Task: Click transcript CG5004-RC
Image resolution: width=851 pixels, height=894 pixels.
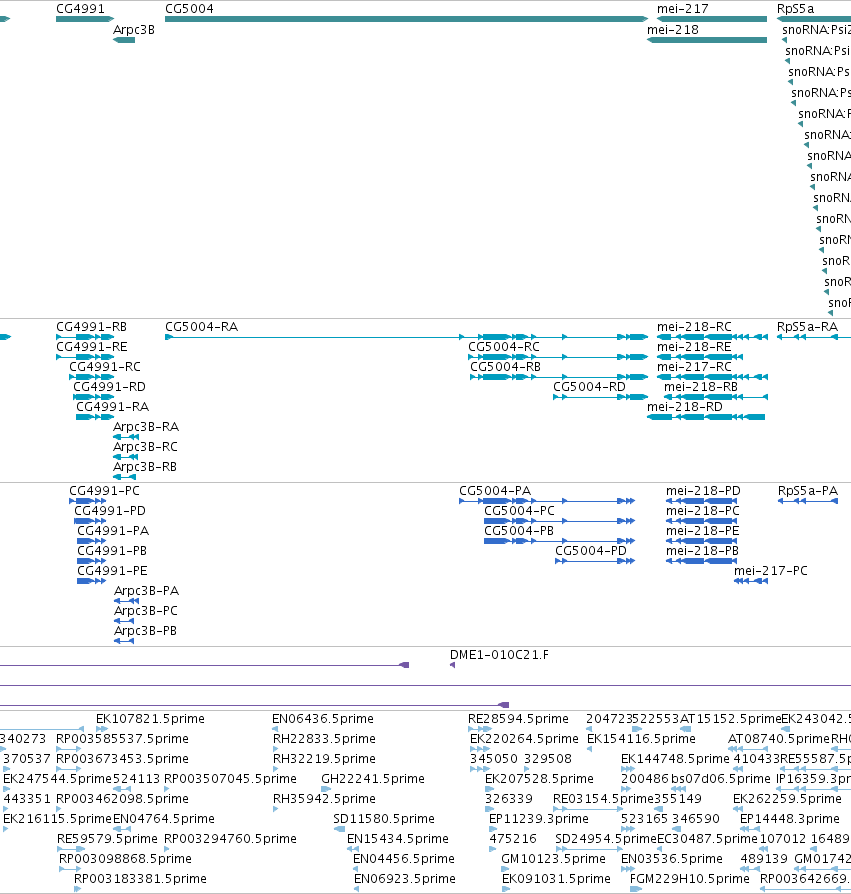Action: click(x=504, y=347)
